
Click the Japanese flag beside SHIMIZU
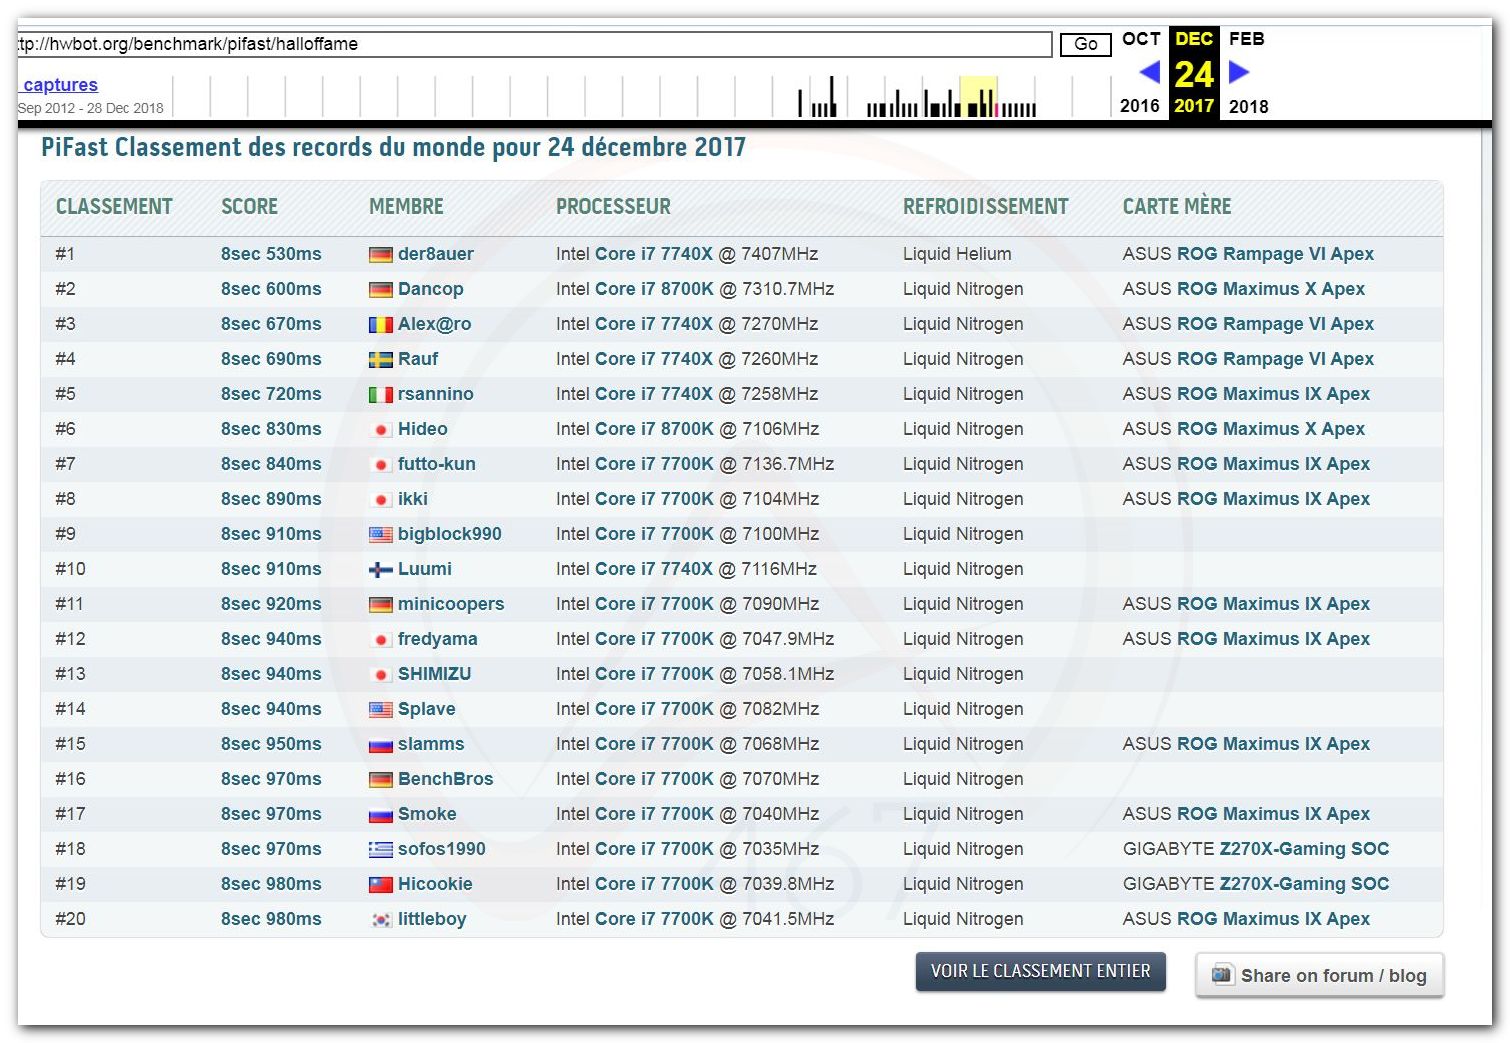click(x=381, y=675)
